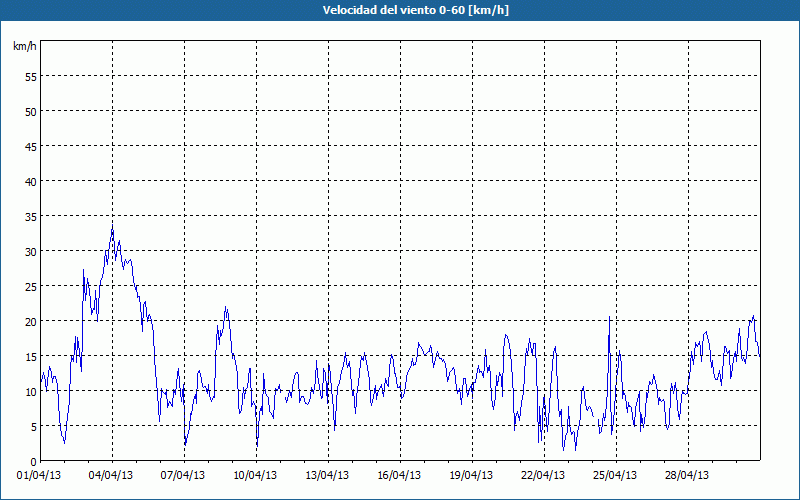Image resolution: width=800 pixels, height=500 pixels.
Task: Click the 10 value on y-axis
Action: point(31,391)
